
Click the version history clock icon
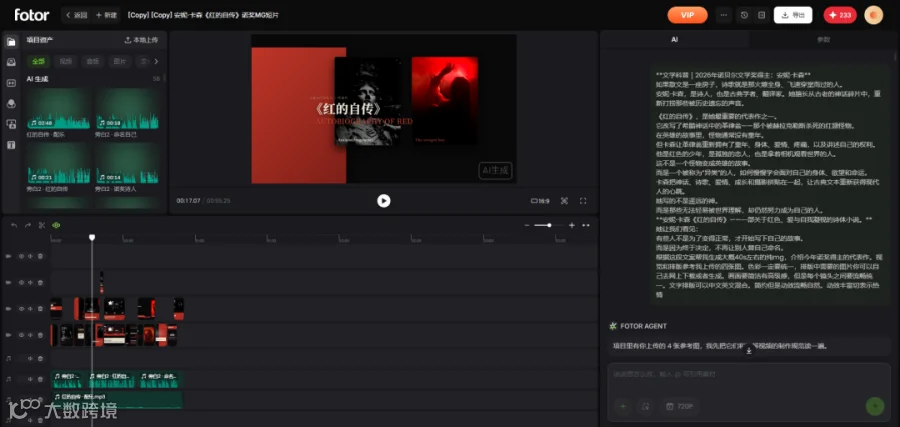tap(744, 15)
